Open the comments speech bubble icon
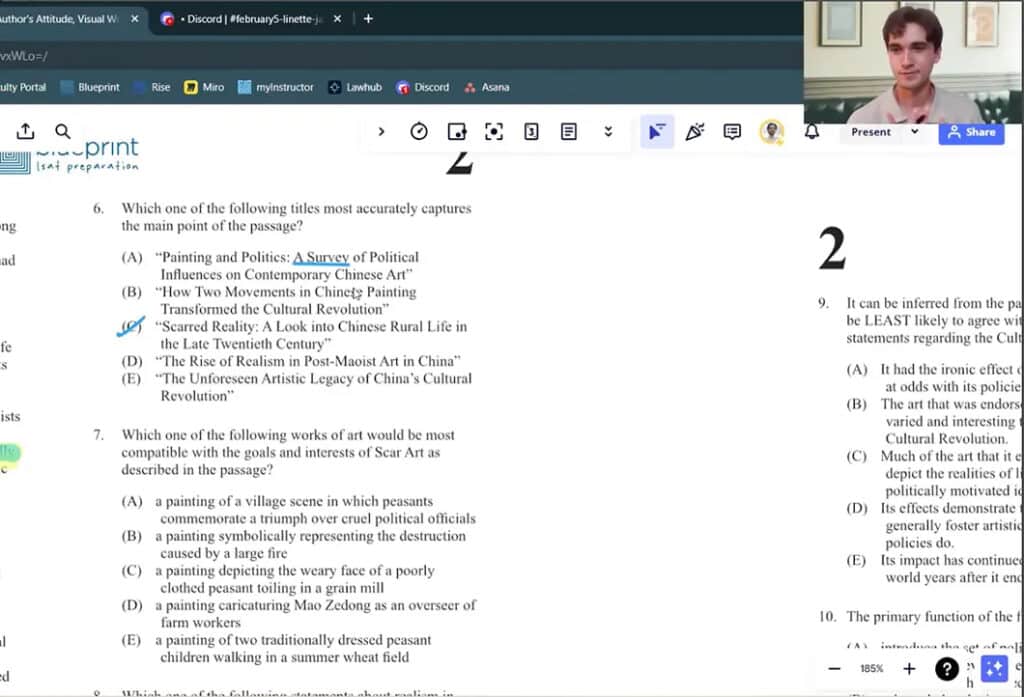 click(x=732, y=132)
